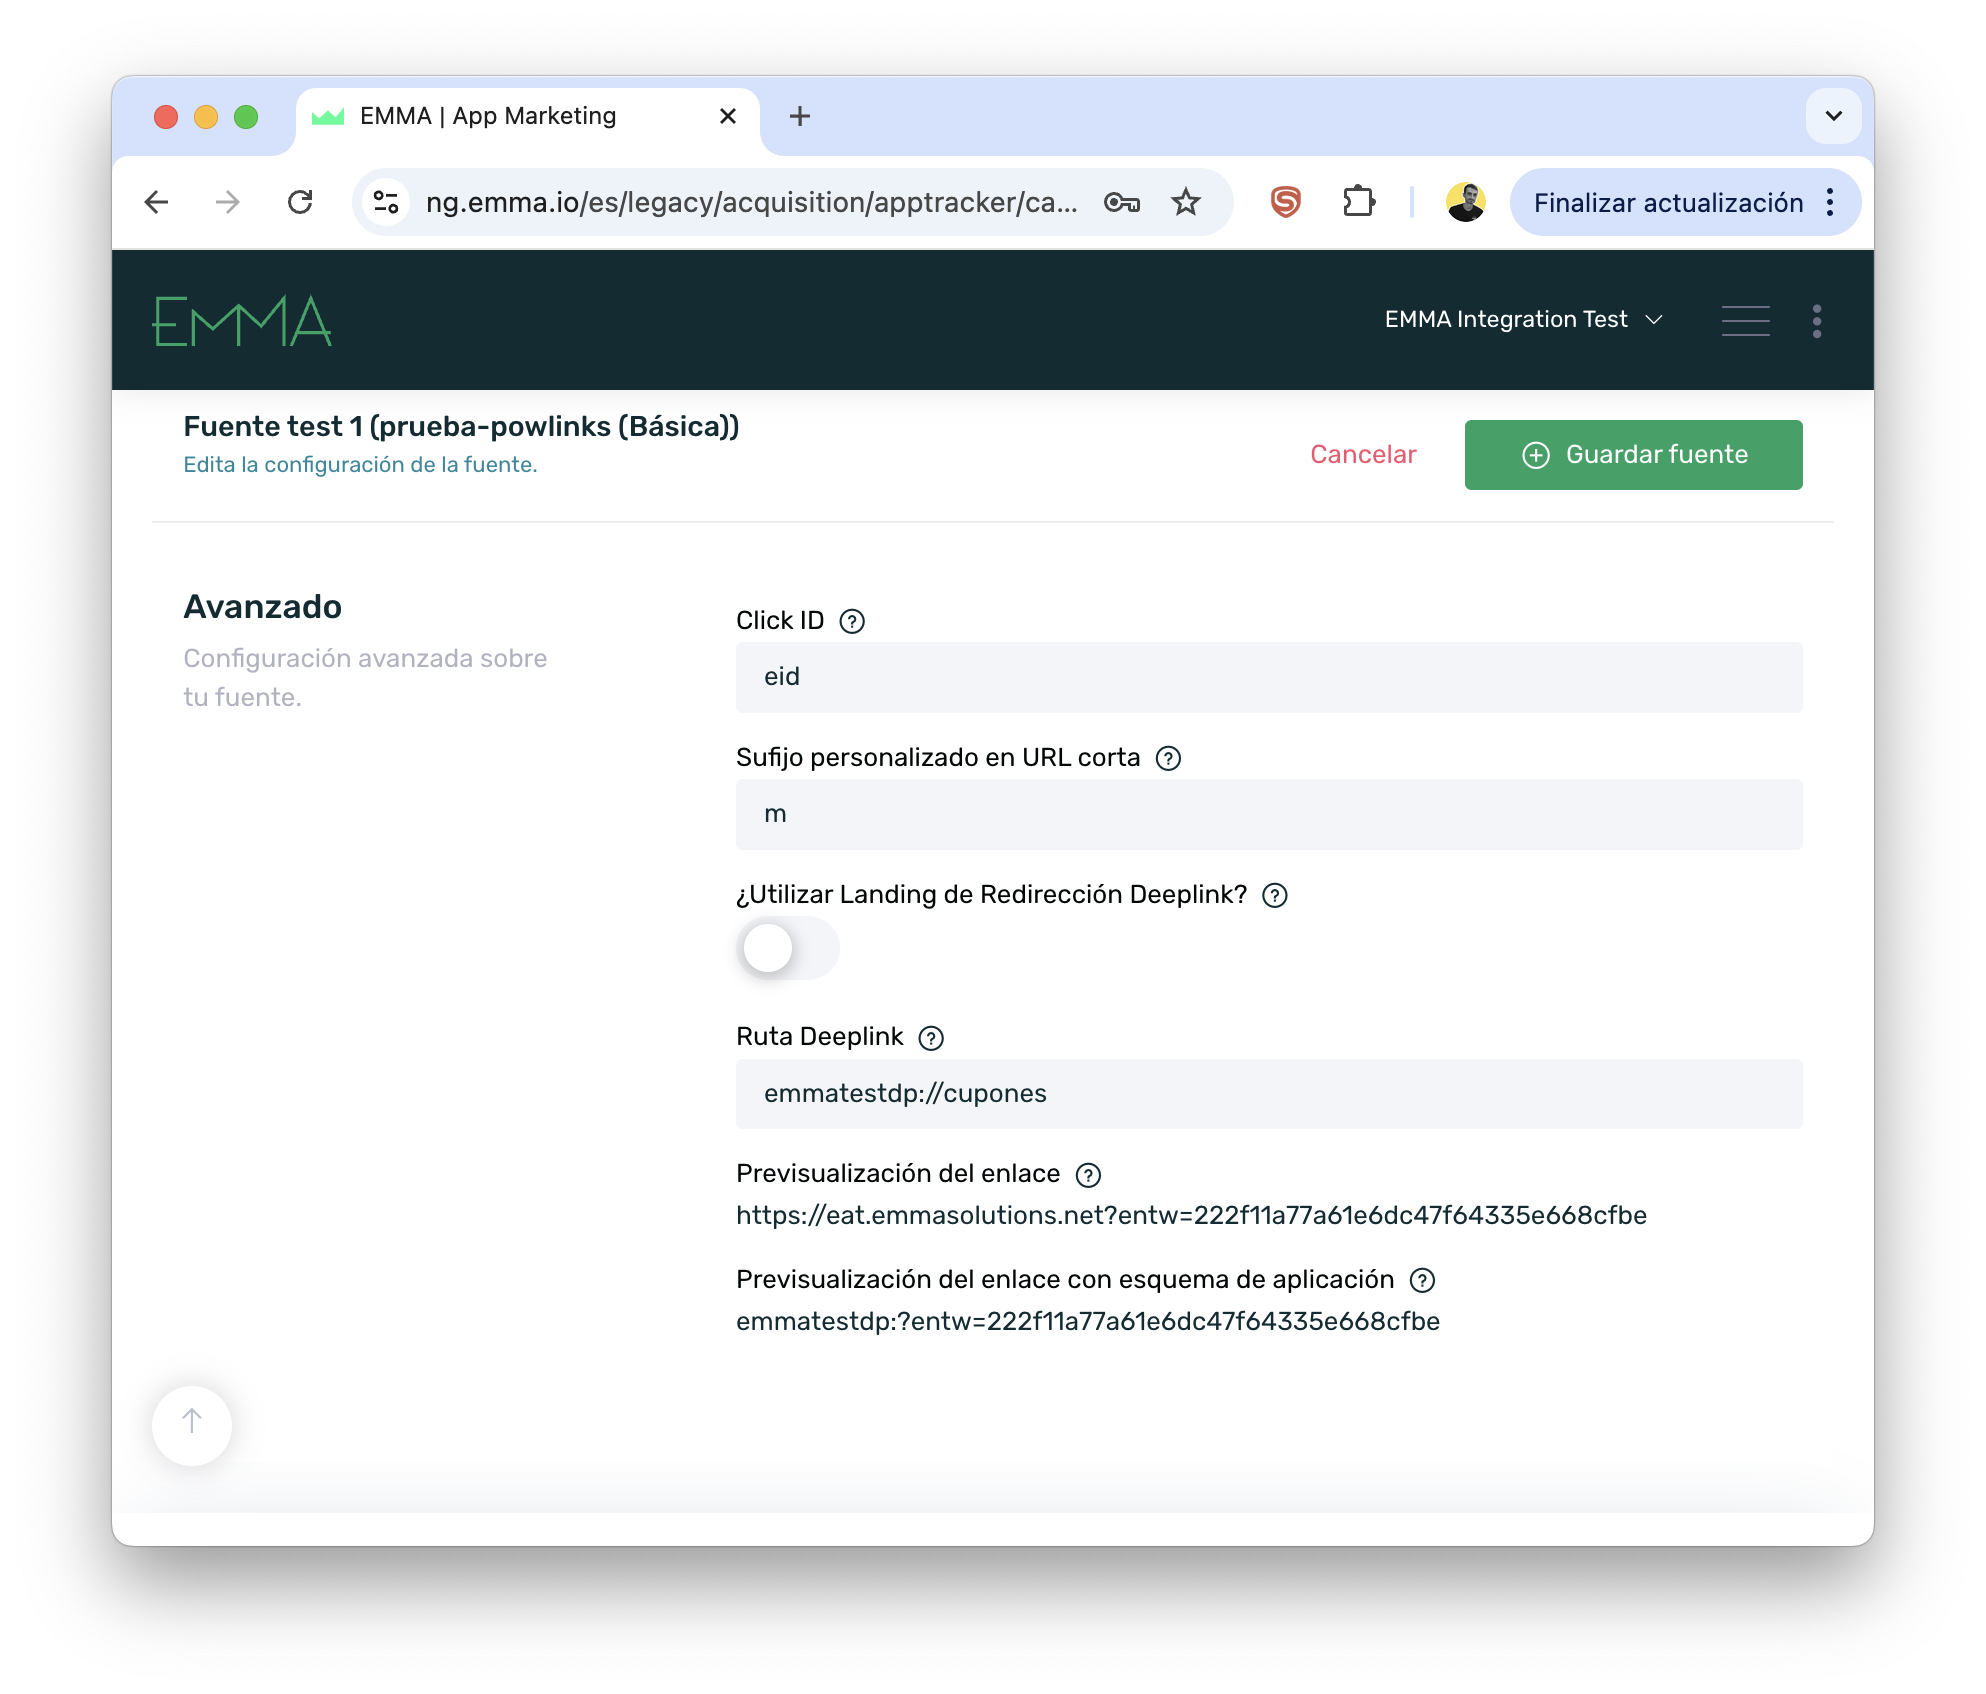Toggle the Landing de Redirección Deeplink switch
This screenshot has height=1694, width=1986.
(787, 948)
